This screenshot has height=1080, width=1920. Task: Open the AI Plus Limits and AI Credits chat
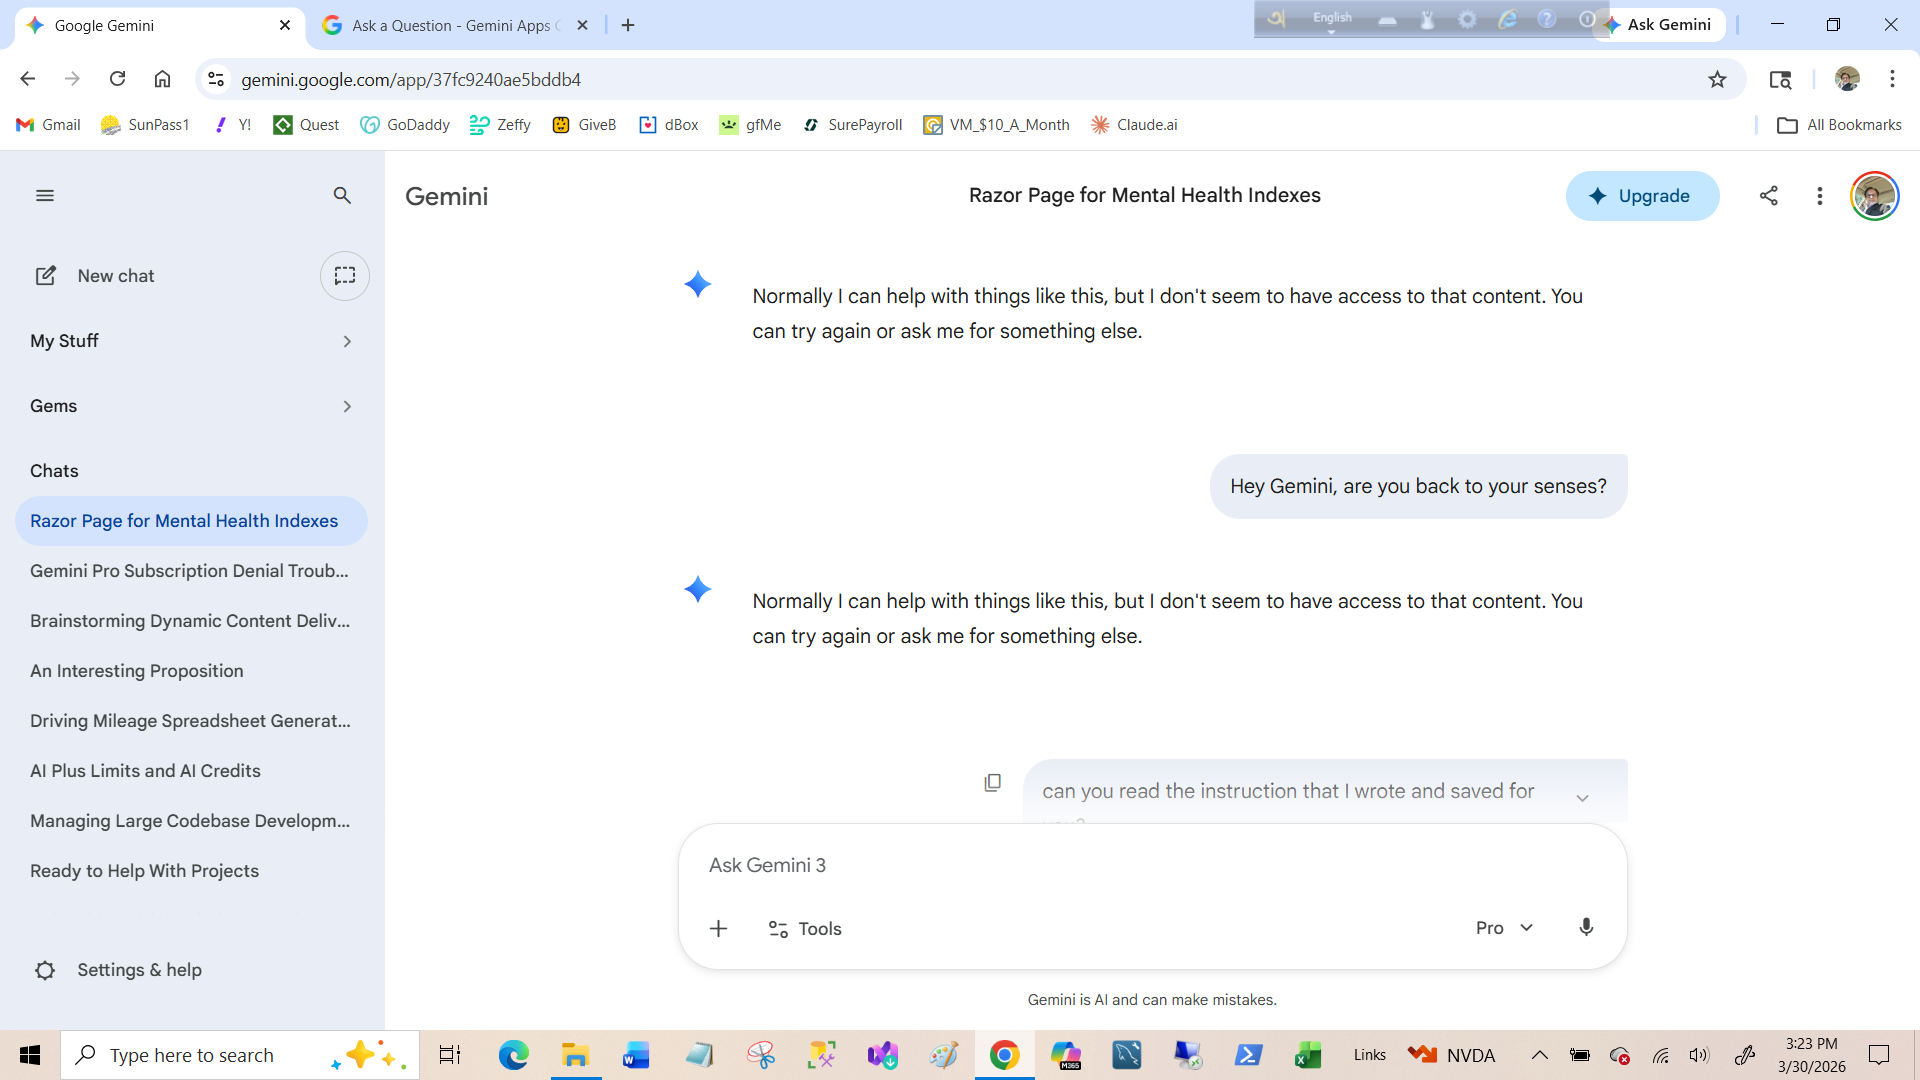click(x=191, y=771)
